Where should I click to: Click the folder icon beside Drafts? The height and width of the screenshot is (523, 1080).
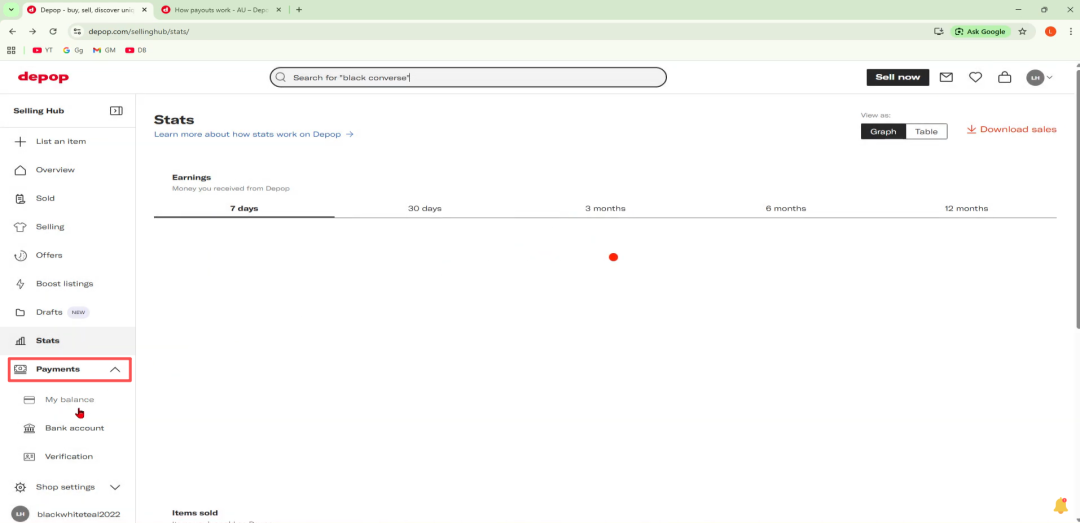(21, 312)
